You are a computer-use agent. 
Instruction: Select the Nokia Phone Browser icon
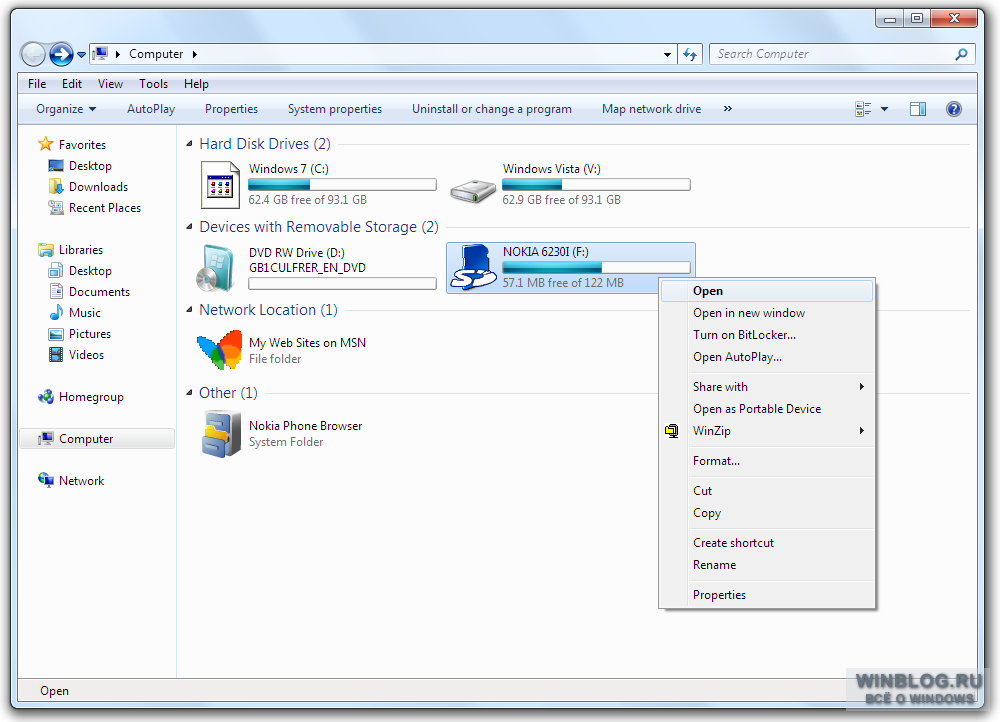click(221, 434)
